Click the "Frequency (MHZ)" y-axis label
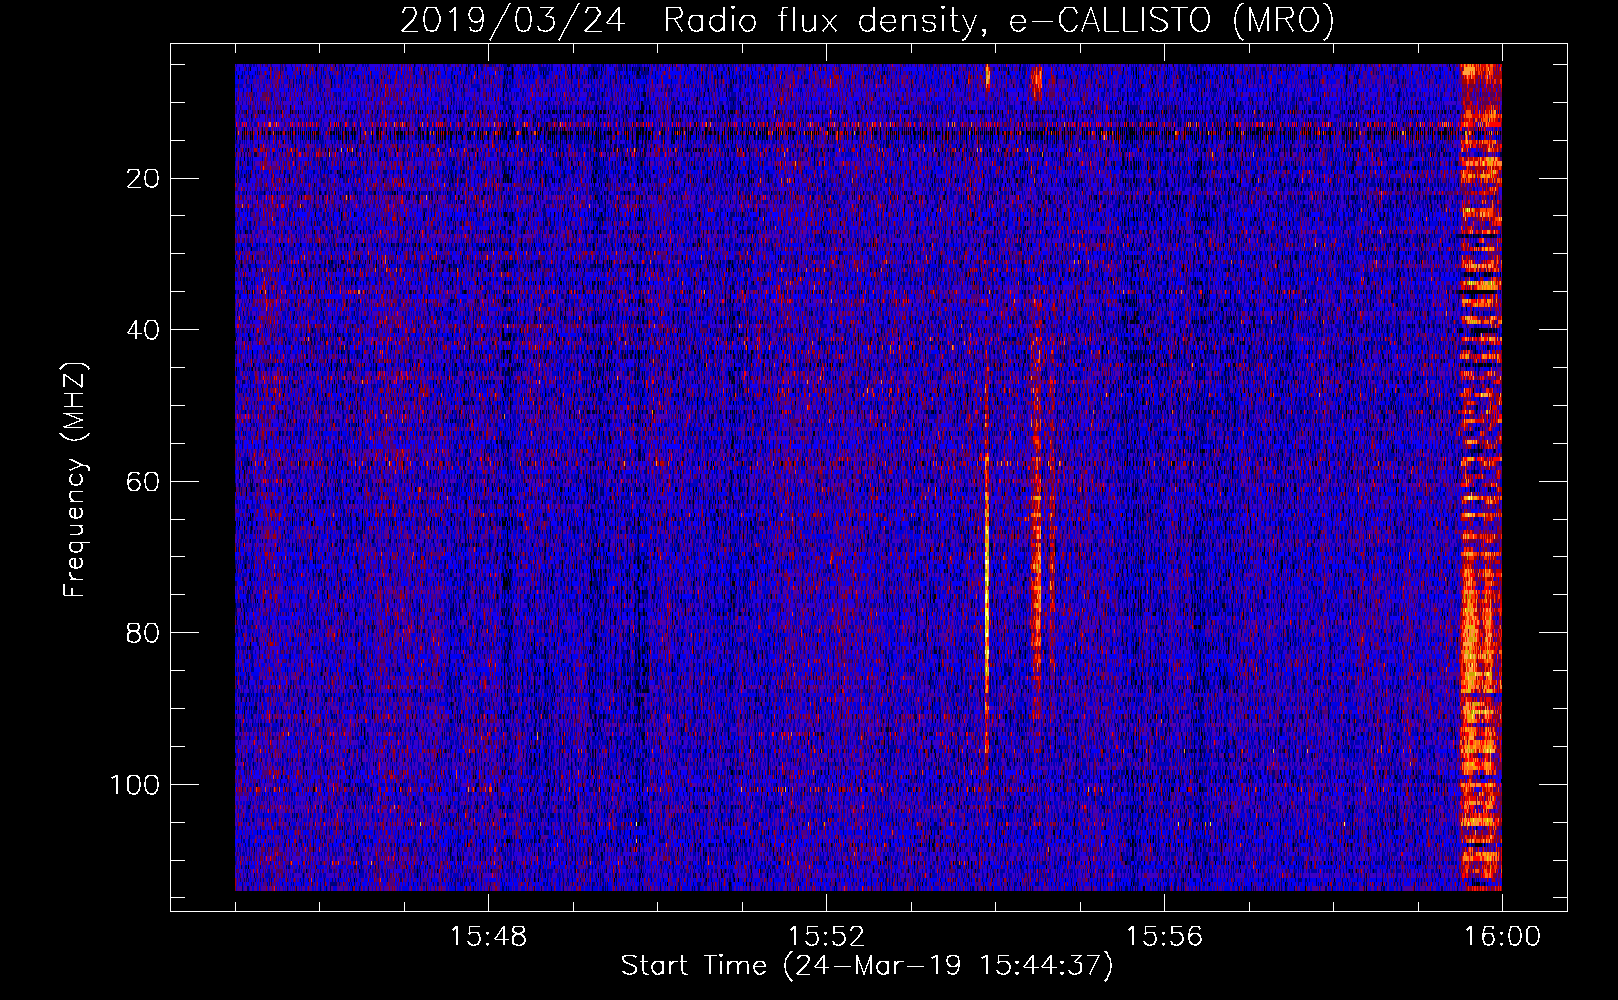This screenshot has height=1000, width=1618. [75, 479]
